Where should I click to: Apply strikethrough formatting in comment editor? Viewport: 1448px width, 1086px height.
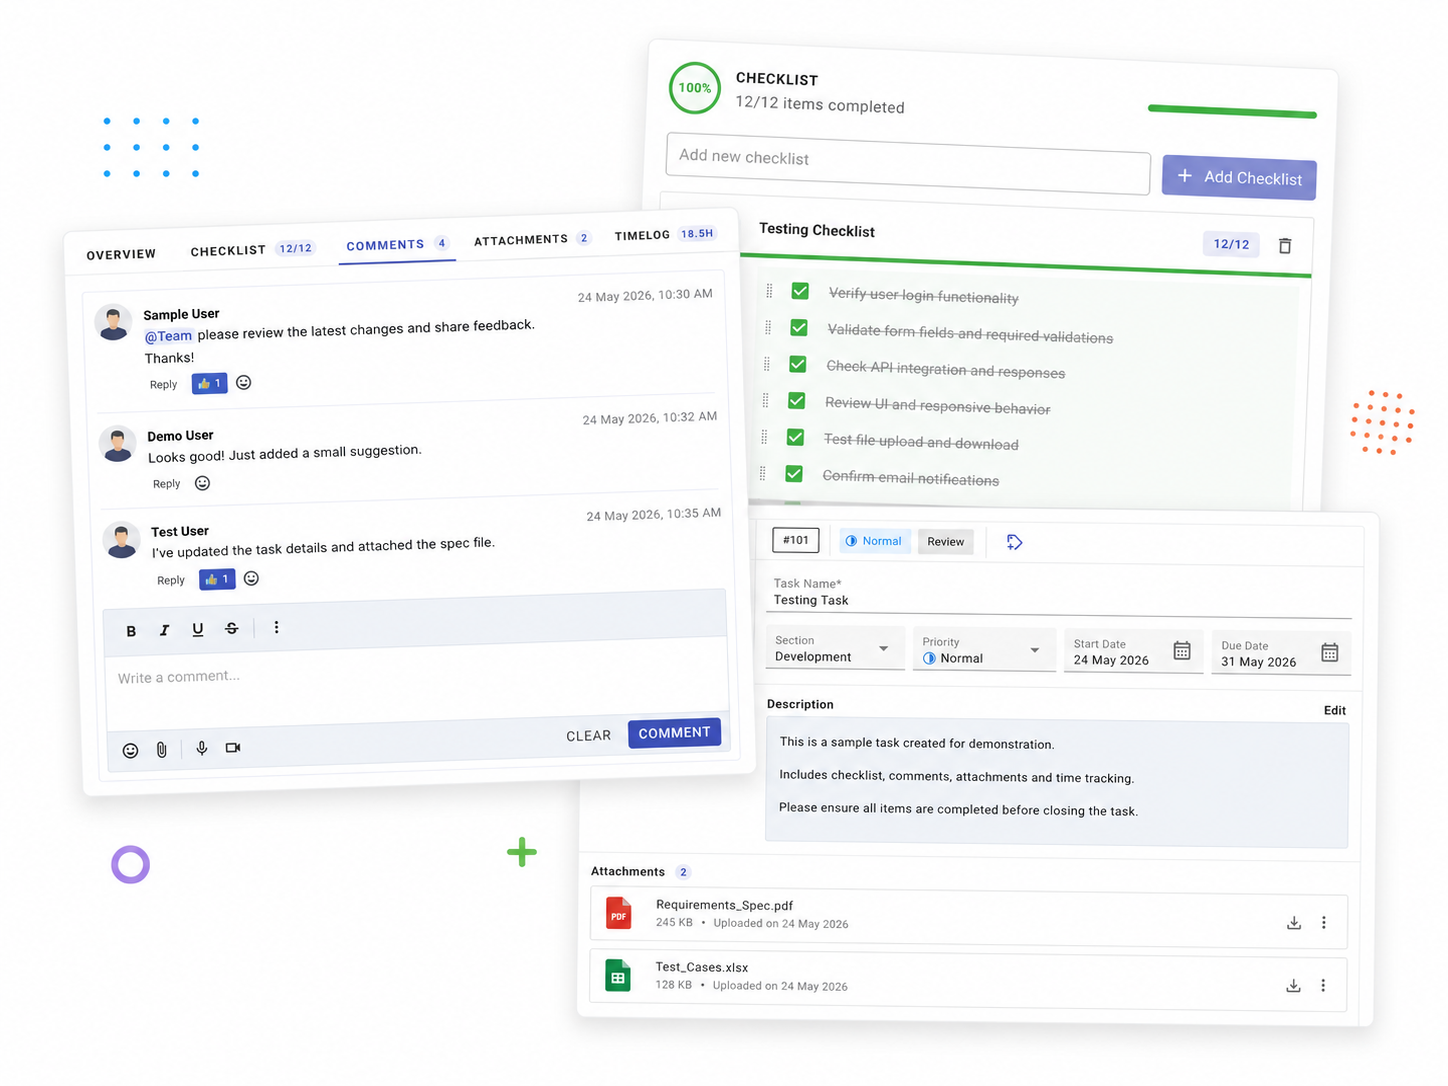pos(232,628)
